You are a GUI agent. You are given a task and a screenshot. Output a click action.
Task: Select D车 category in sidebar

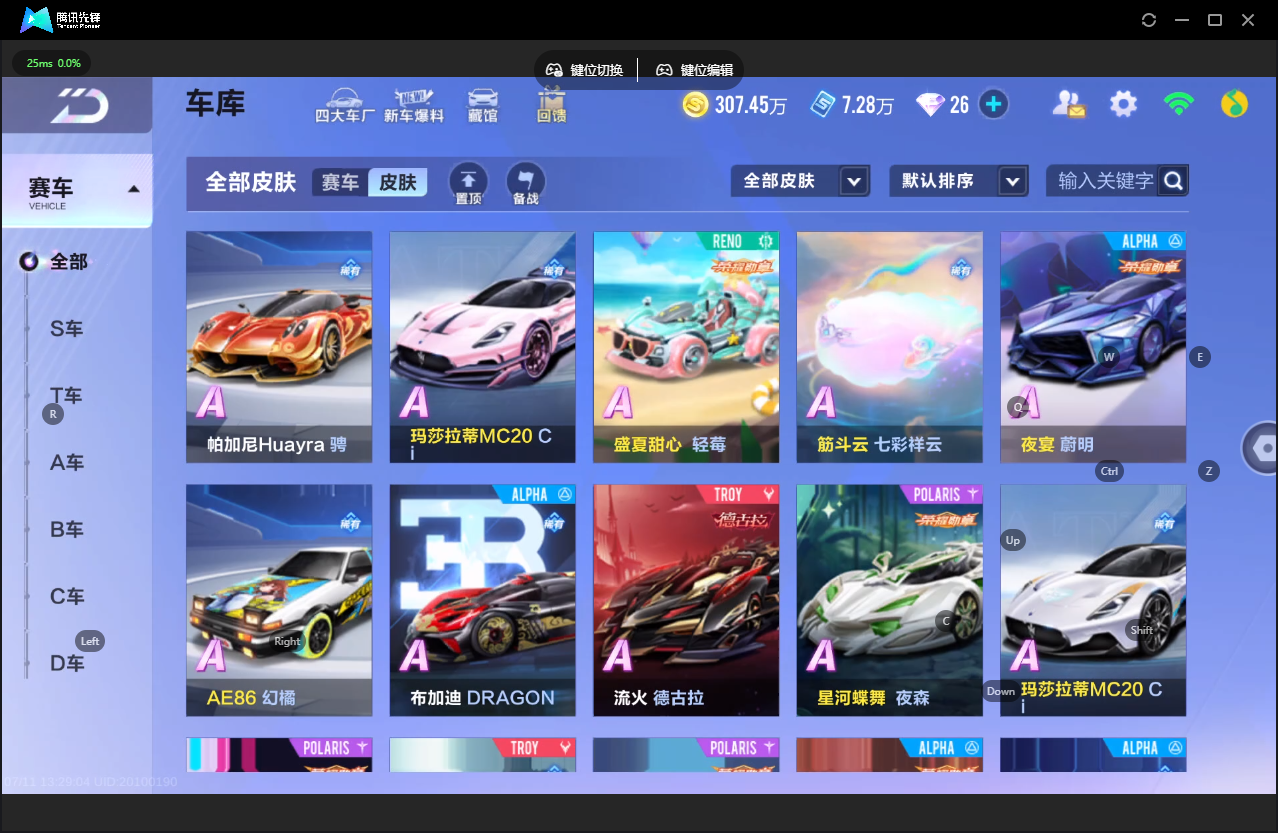66,663
